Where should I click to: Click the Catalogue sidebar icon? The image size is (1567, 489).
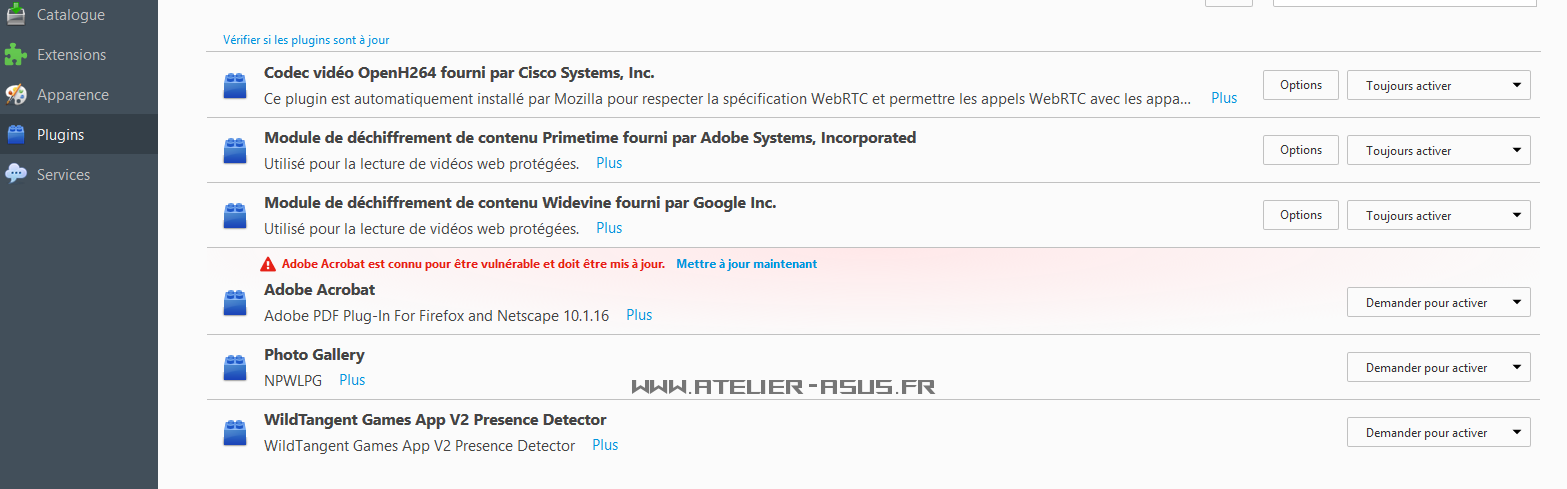click(x=15, y=15)
